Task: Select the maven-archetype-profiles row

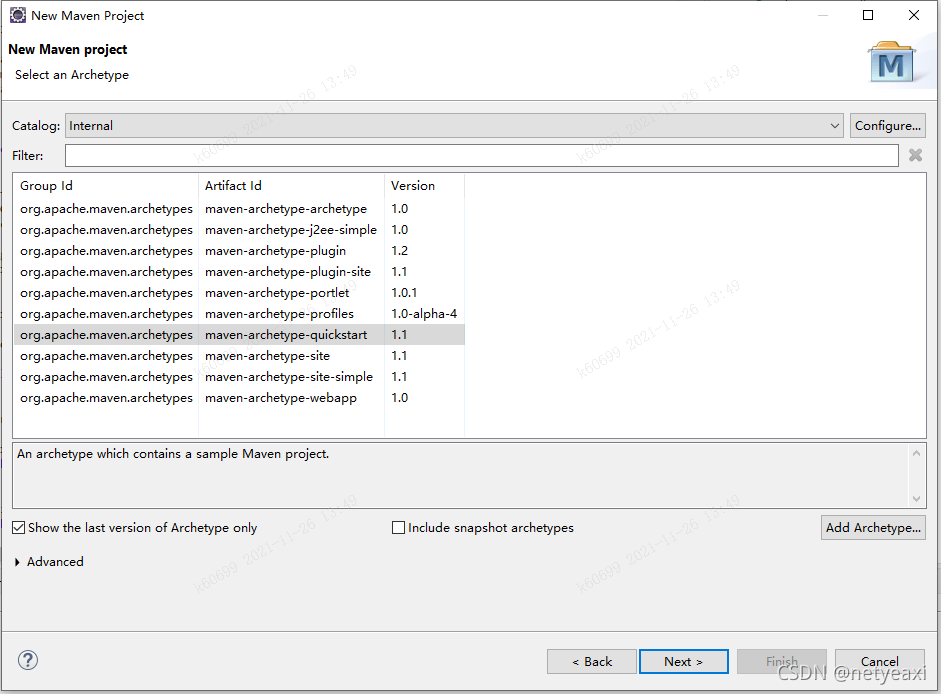Action: [x=239, y=314]
